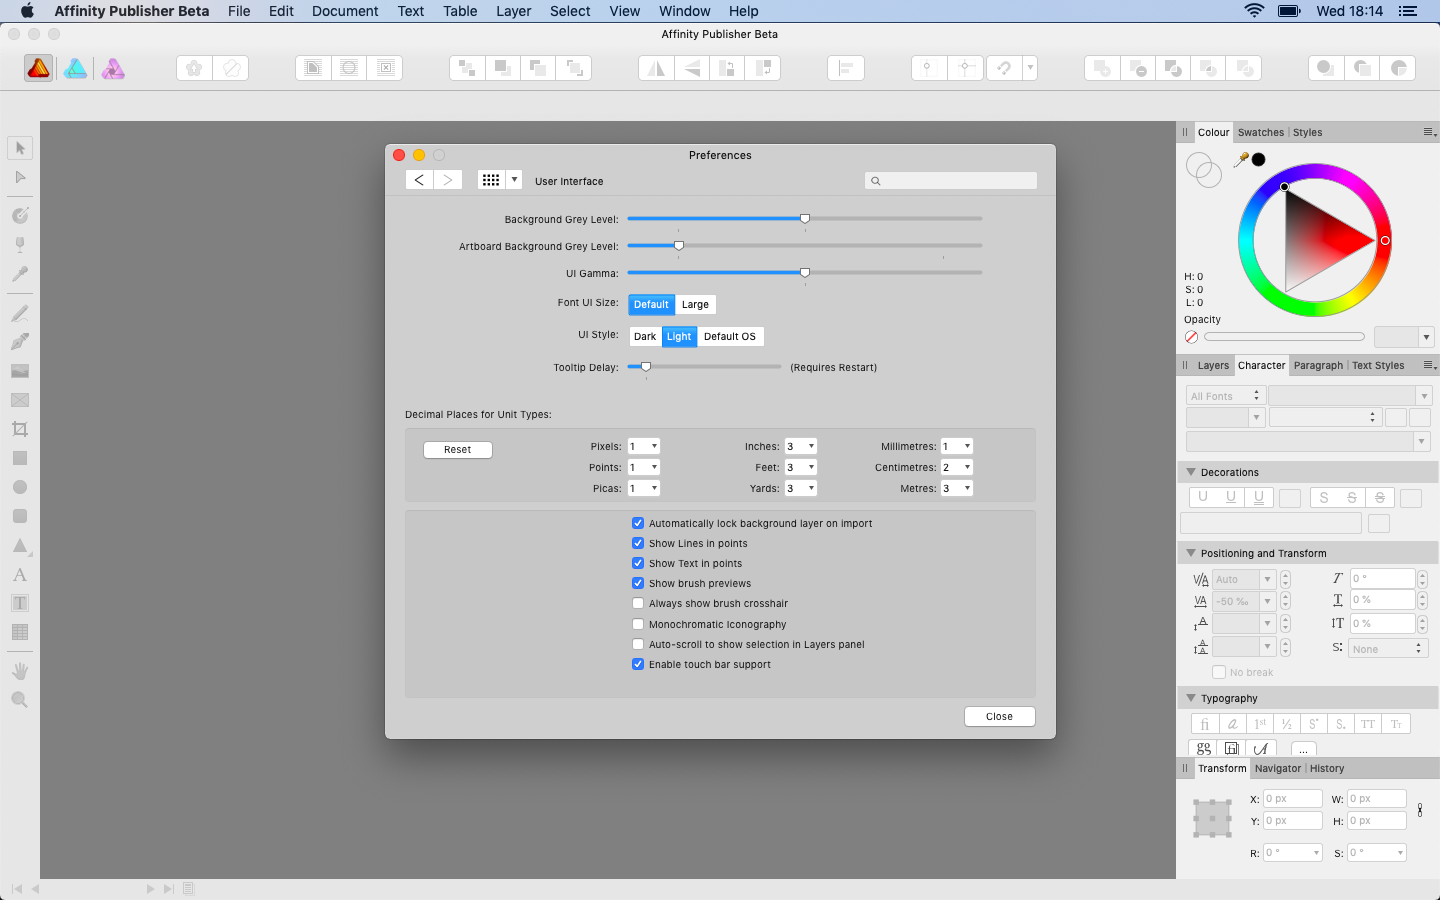Switch to the Swatches tab

click(x=1260, y=132)
